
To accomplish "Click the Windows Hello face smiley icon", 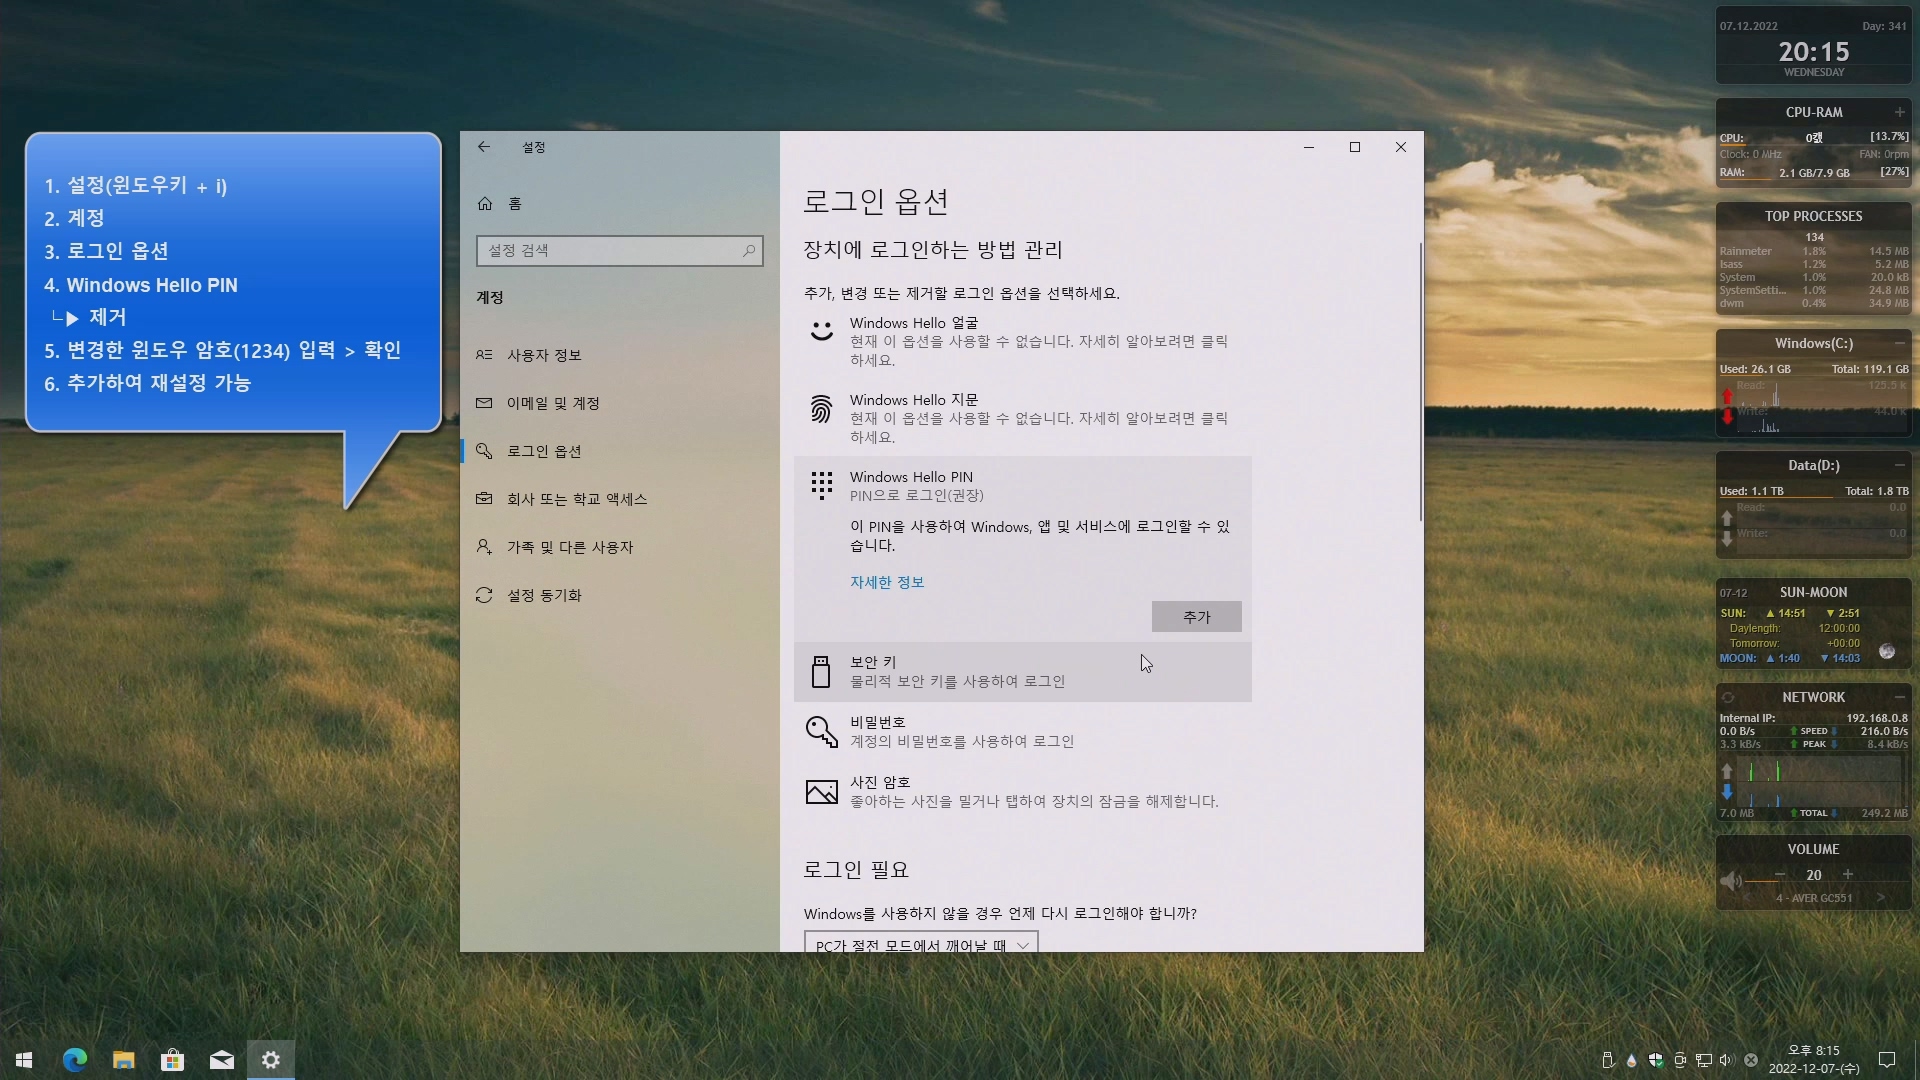I will 821,331.
